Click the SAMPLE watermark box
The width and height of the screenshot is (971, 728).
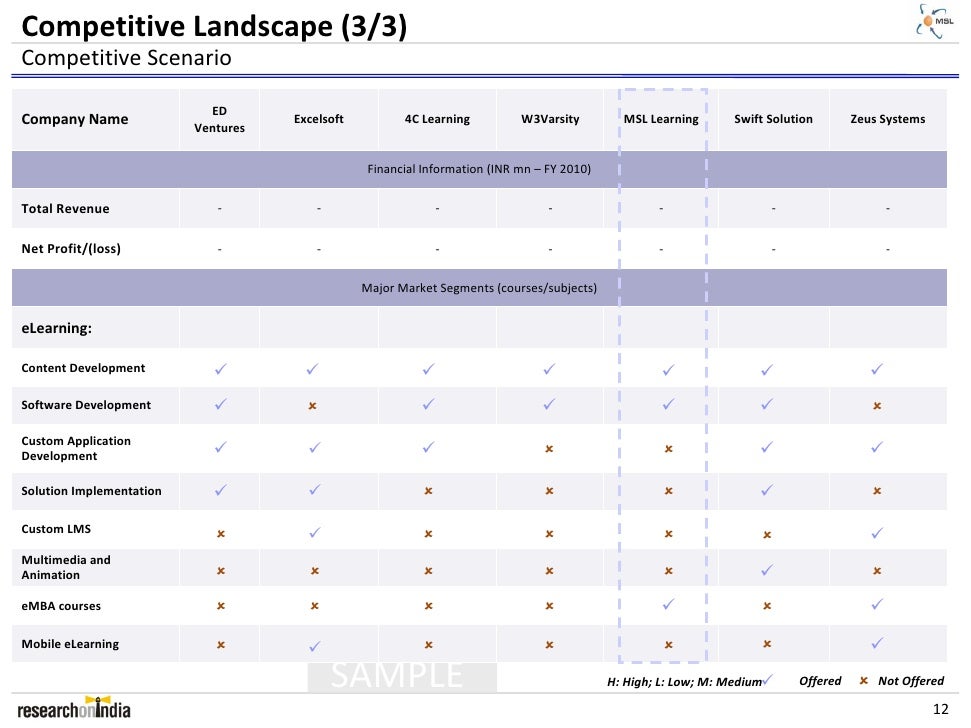coord(402,677)
